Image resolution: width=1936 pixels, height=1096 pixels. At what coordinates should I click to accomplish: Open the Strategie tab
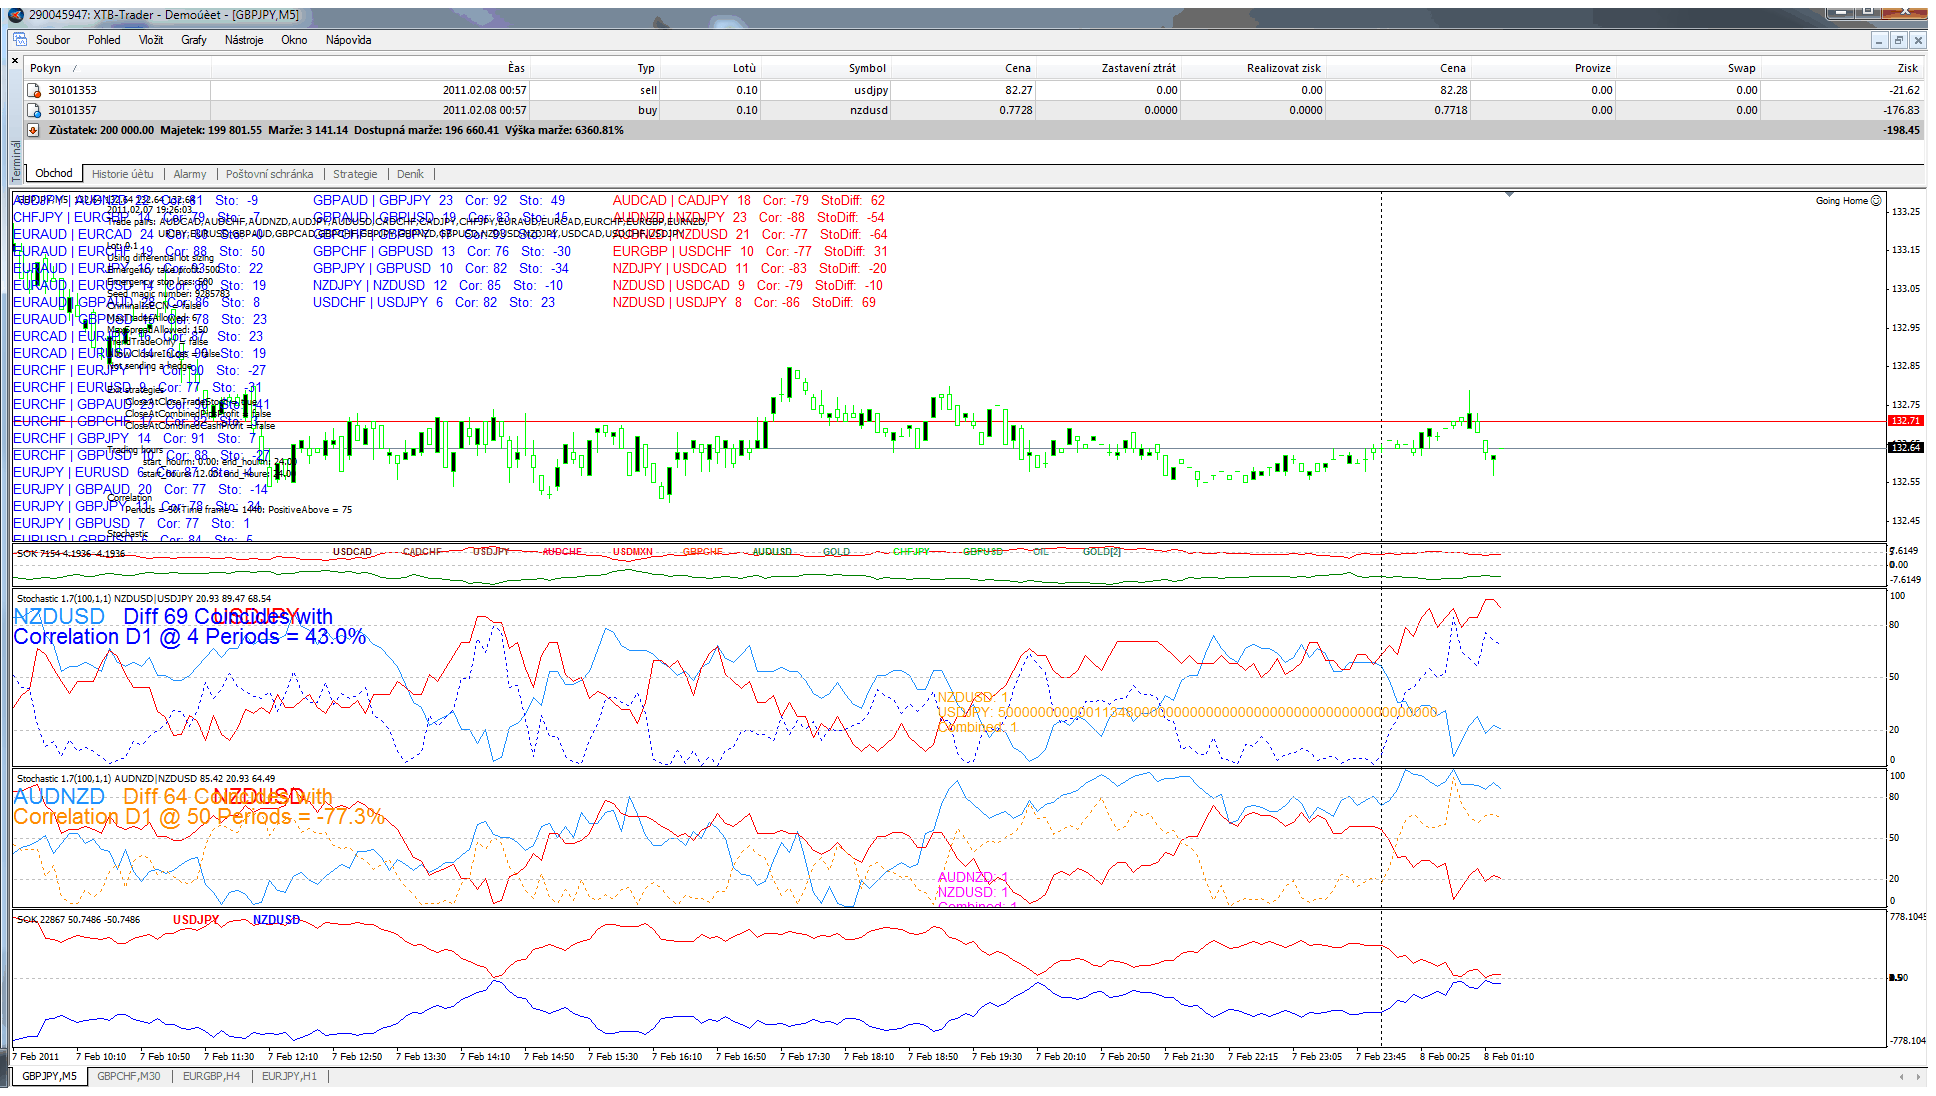355,174
